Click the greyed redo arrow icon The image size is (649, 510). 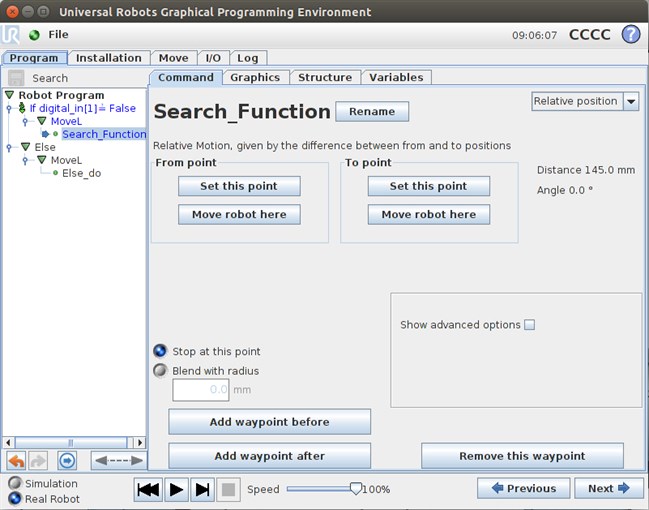click(x=38, y=460)
